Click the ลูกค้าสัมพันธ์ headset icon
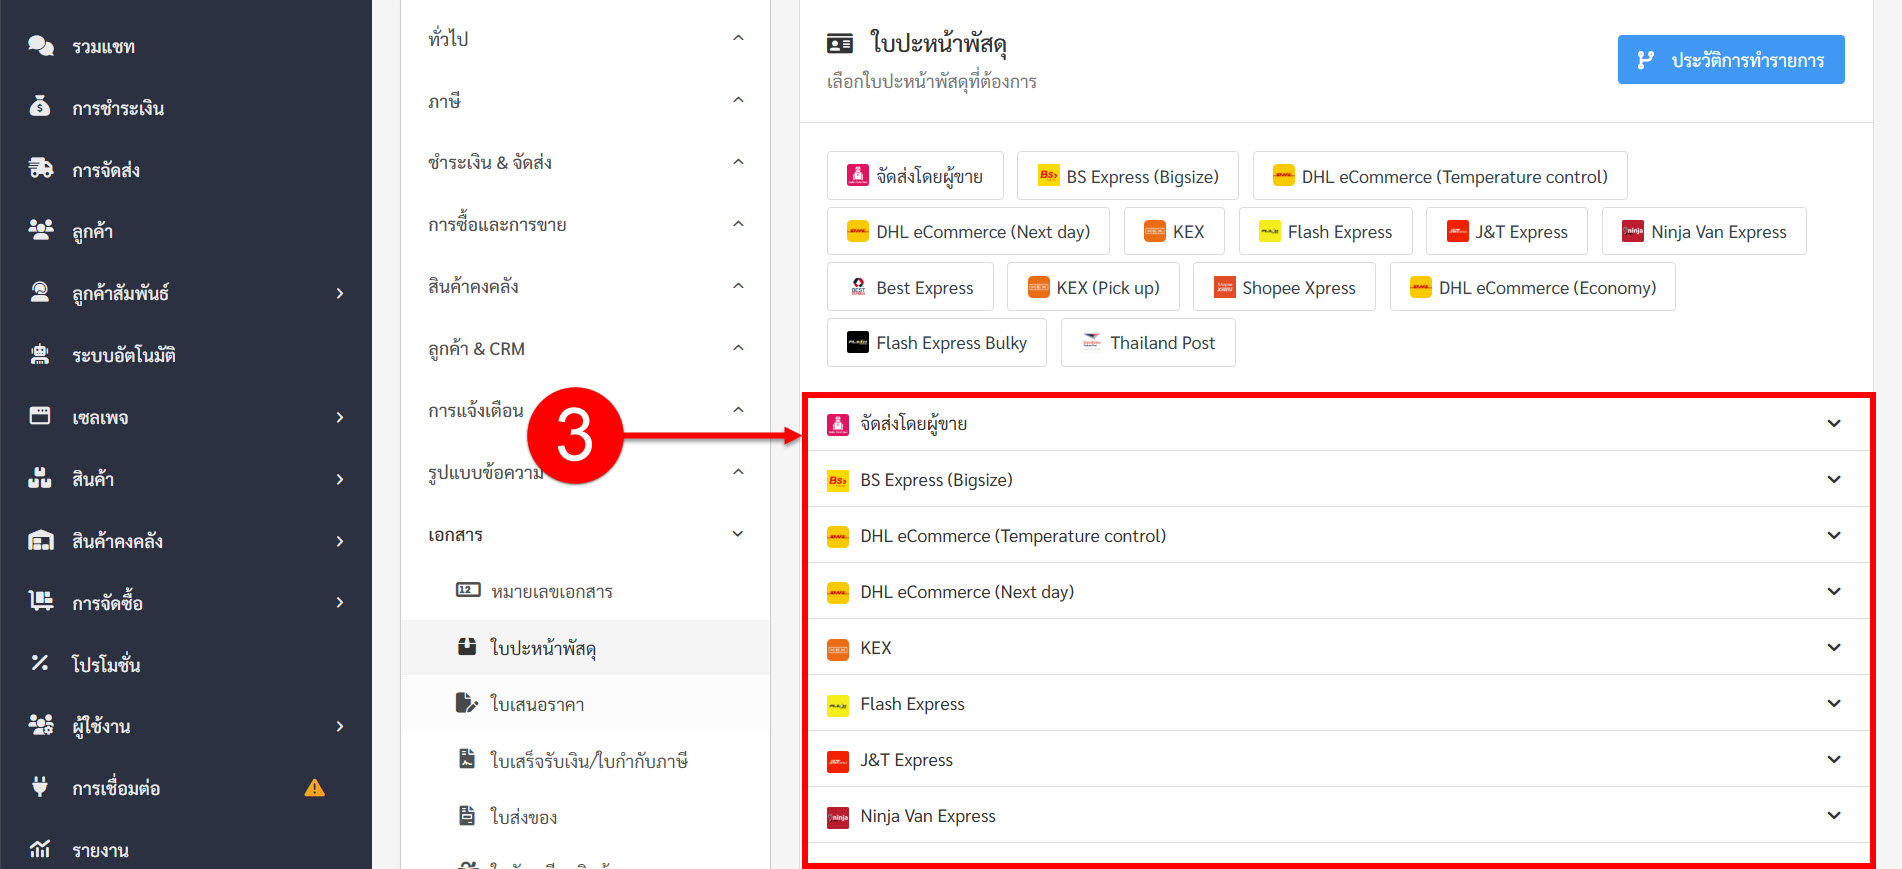 click(40, 293)
